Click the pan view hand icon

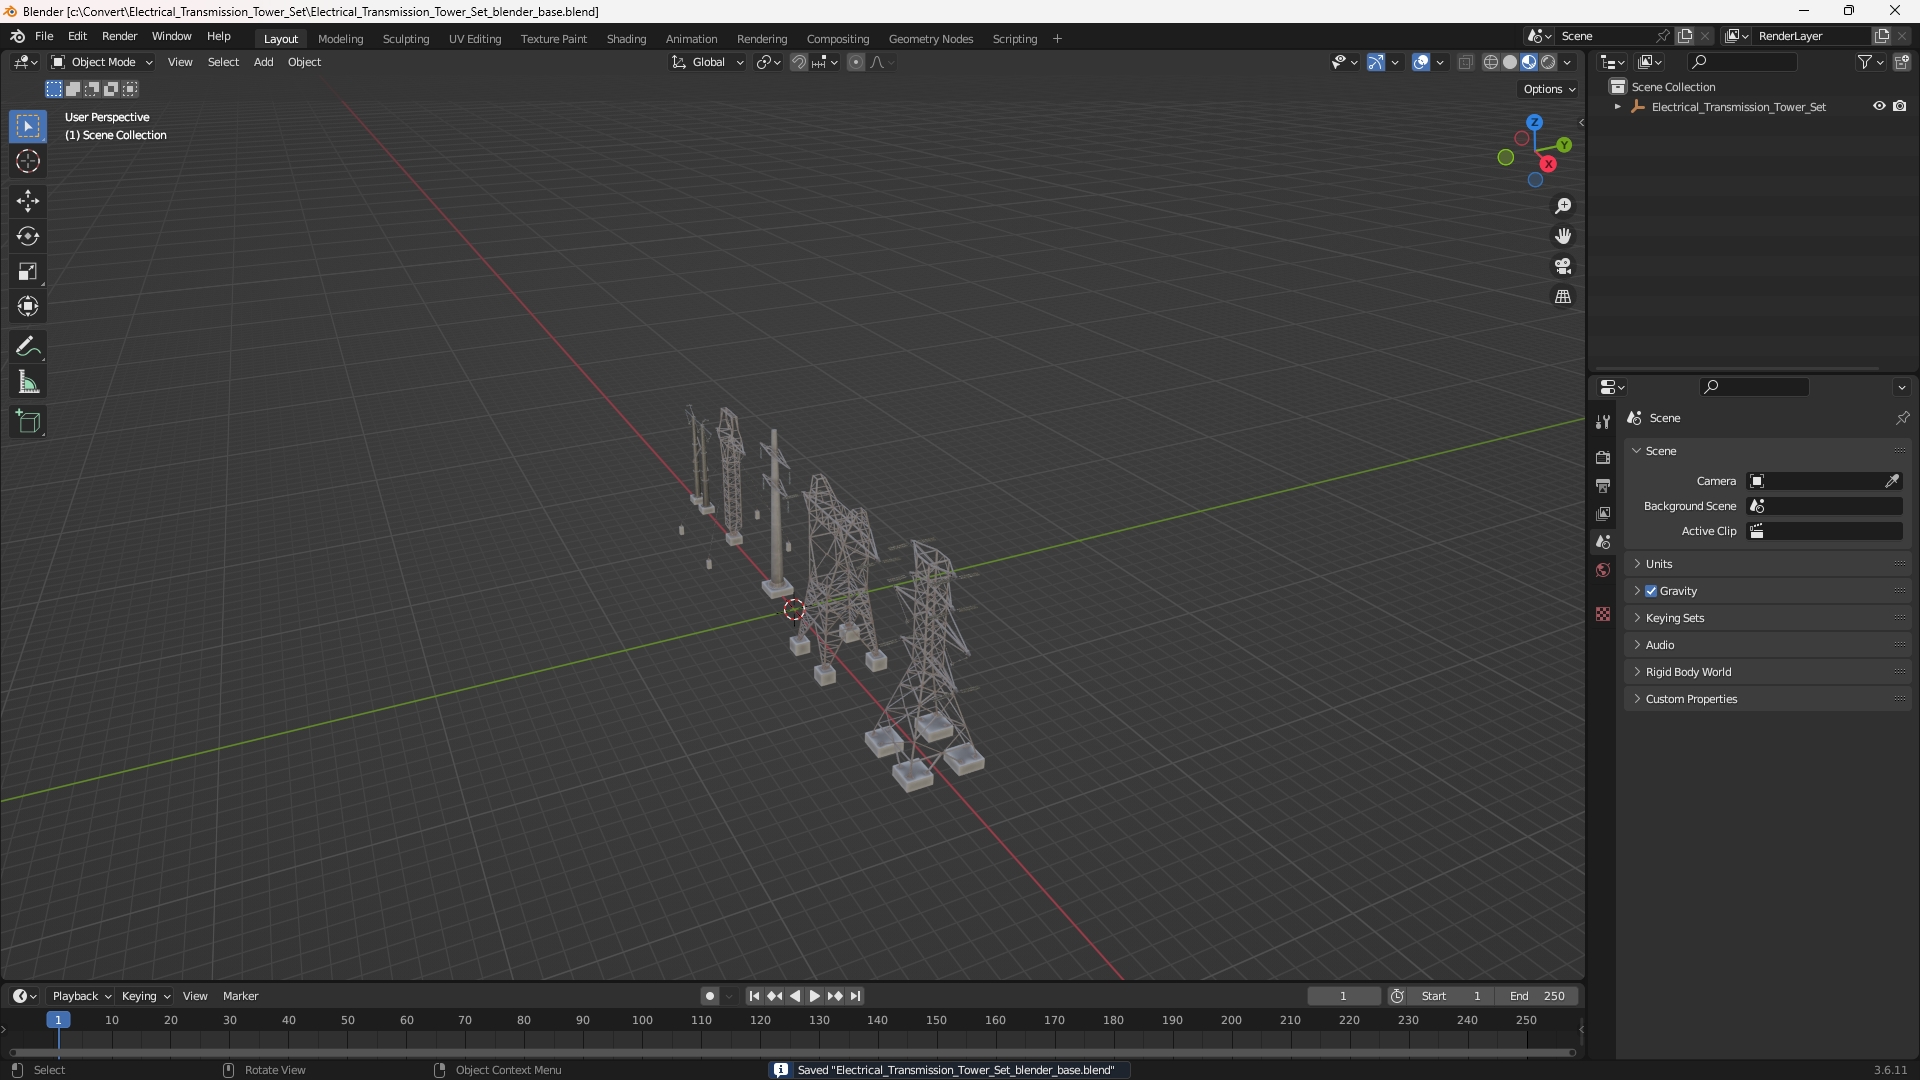1563,236
